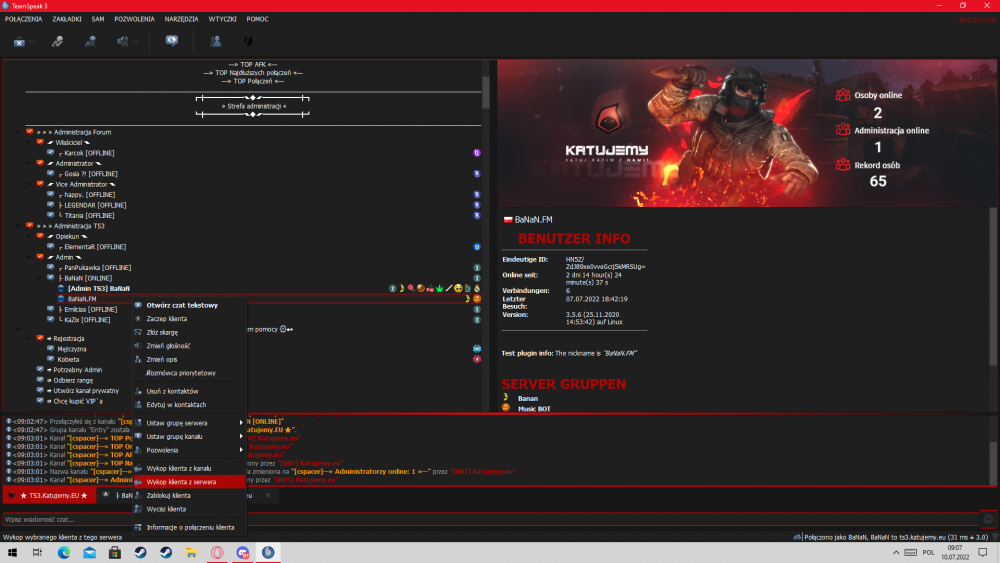Open Windows notification center icon
This screenshot has width=1000, height=563.
(x=983, y=553)
